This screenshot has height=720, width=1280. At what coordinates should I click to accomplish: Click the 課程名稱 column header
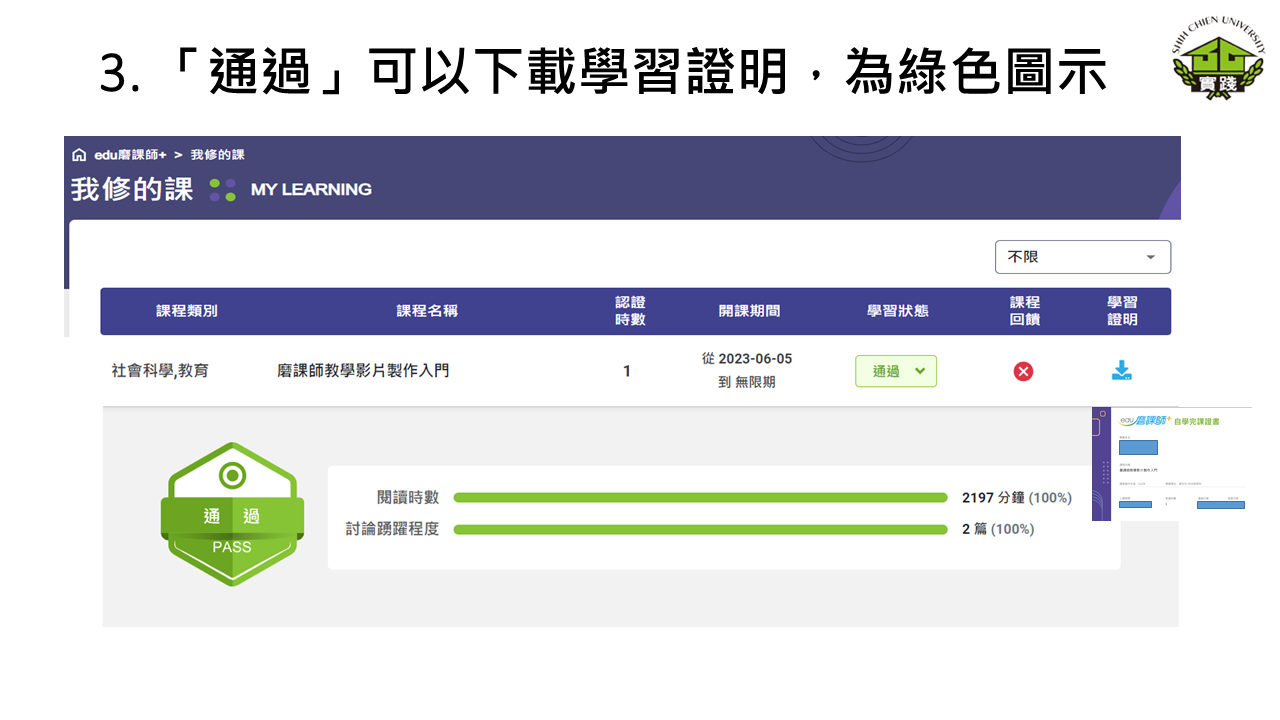[x=427, y=311]
